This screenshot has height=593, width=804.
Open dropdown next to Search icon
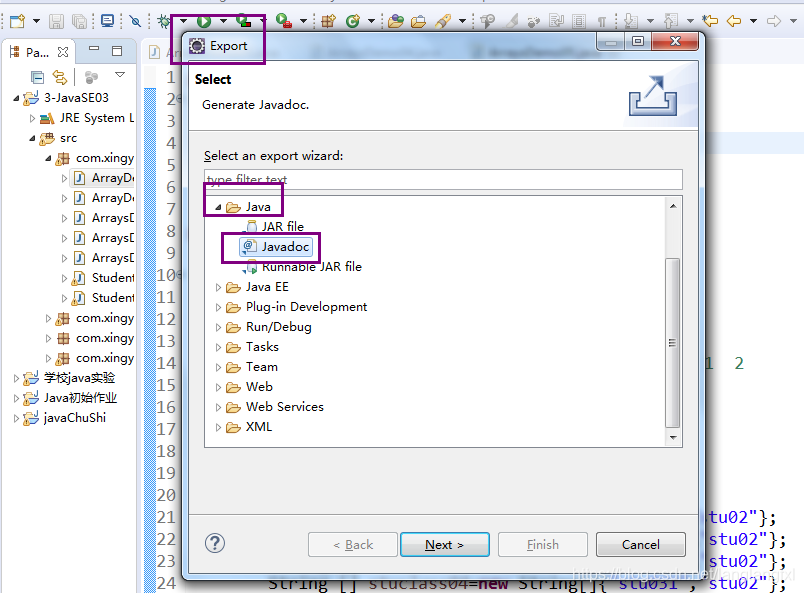(x=462, y=21)
